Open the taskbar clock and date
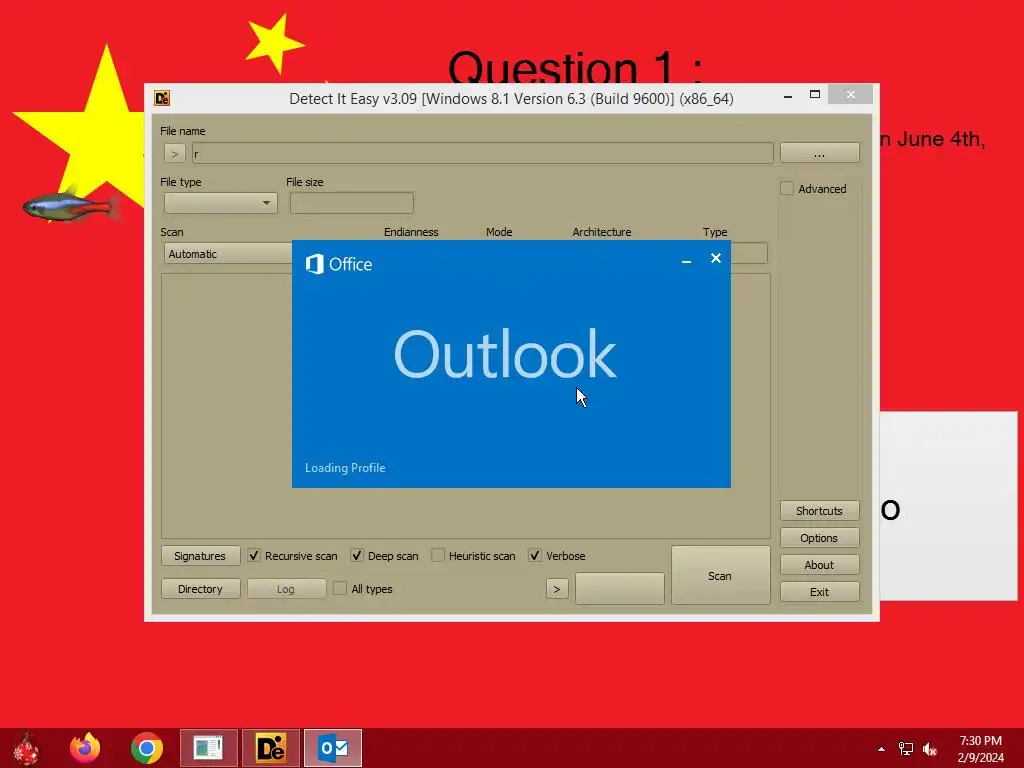 tap(980, 748)
